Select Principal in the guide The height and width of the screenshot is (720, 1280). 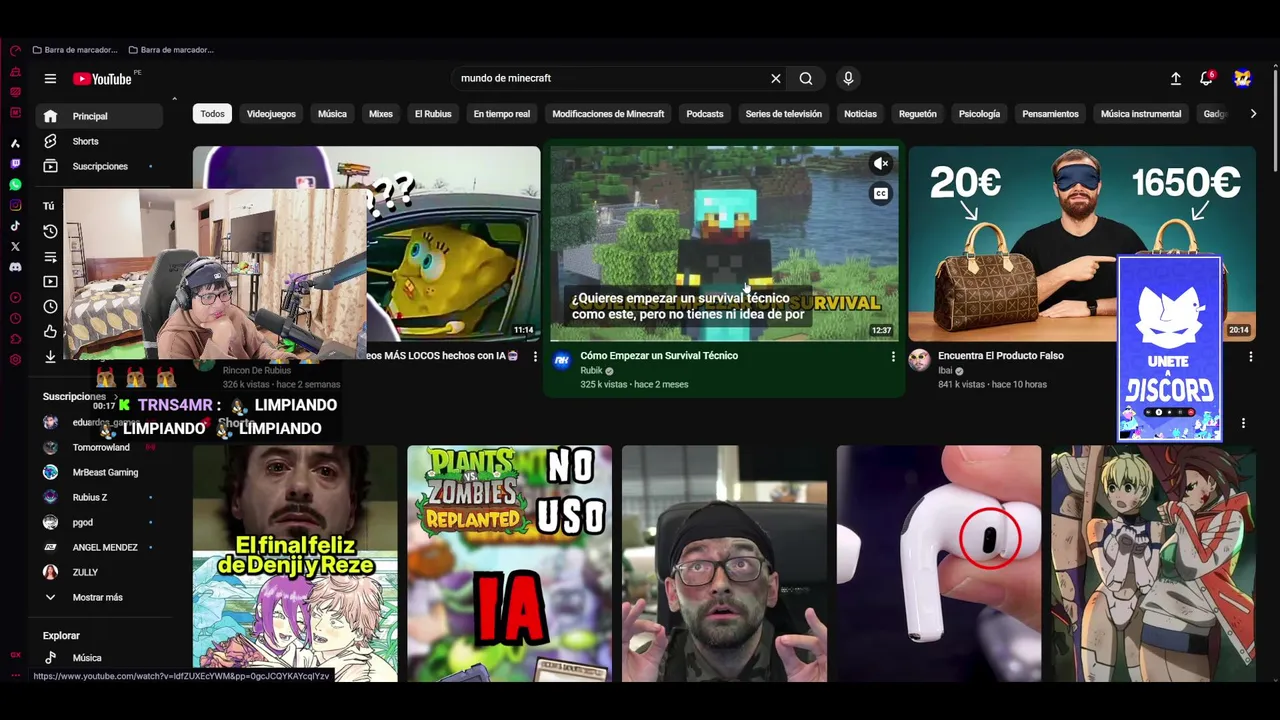click(99, 116)
